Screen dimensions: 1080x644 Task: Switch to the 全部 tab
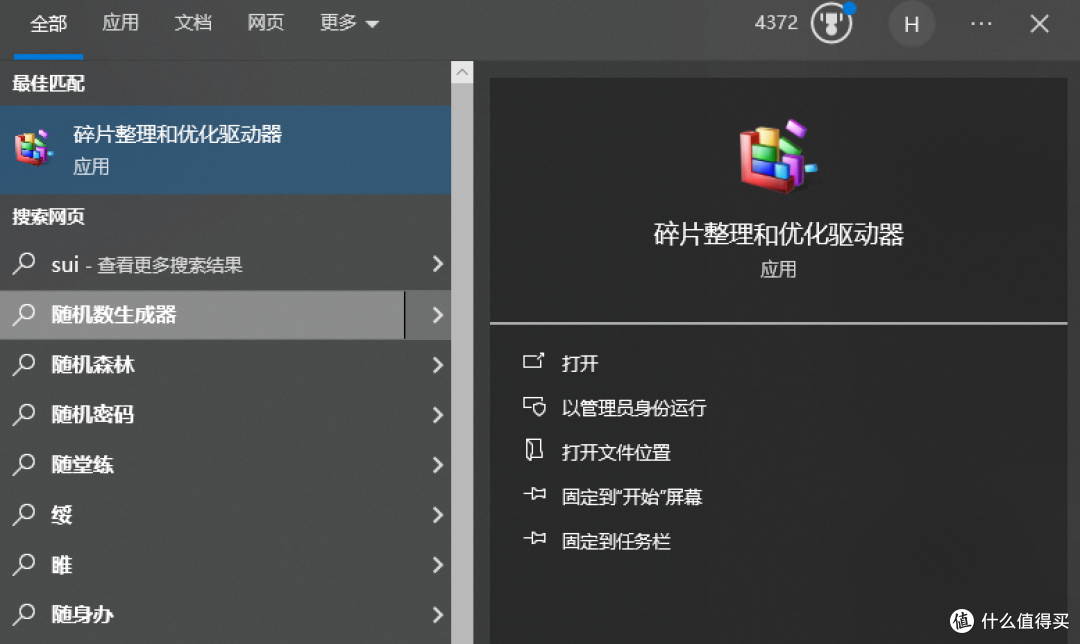point(48,24)
